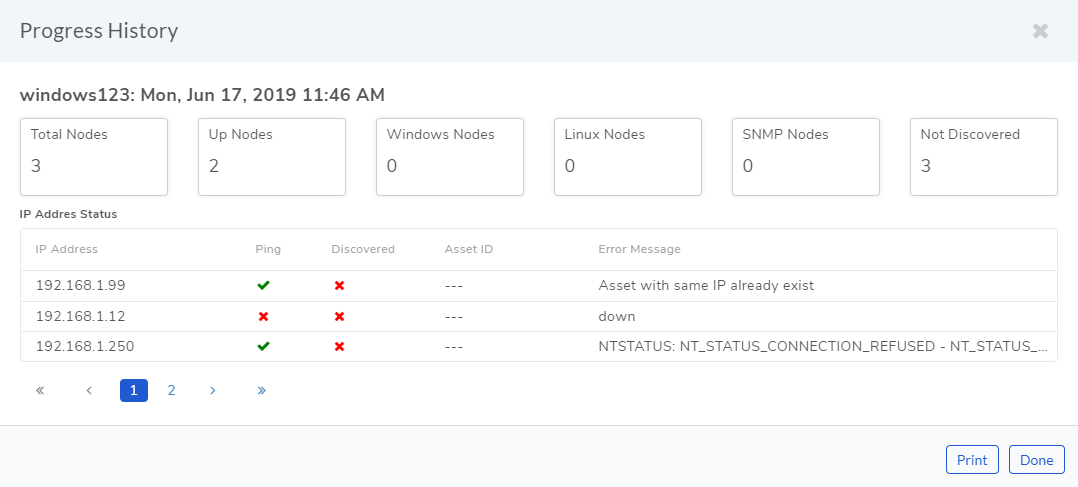Click green ping check for 192.168.1.99
The image size is (1078, 487).
pyautogui.click(x=263, y=285)
